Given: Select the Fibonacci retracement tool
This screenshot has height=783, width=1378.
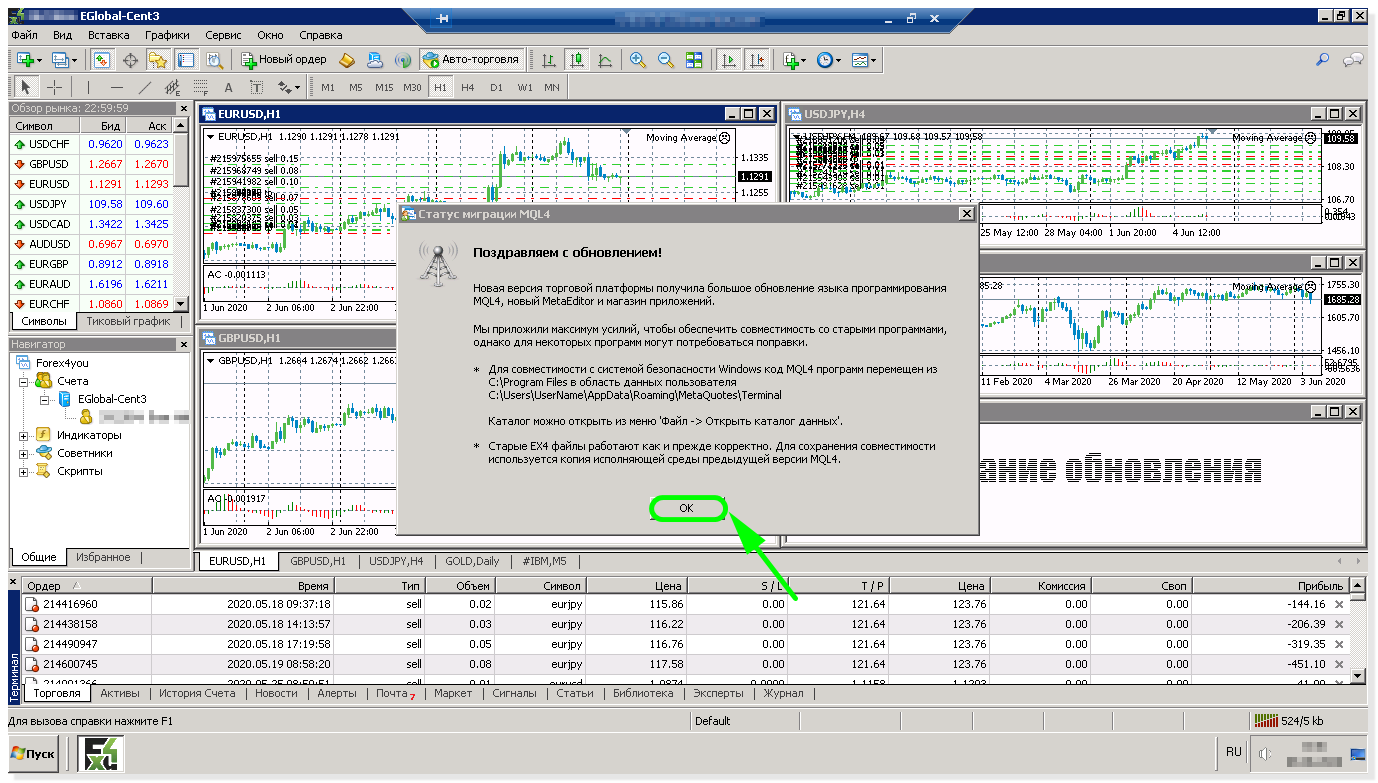Looking at the screenshot, I should [200, 87].
